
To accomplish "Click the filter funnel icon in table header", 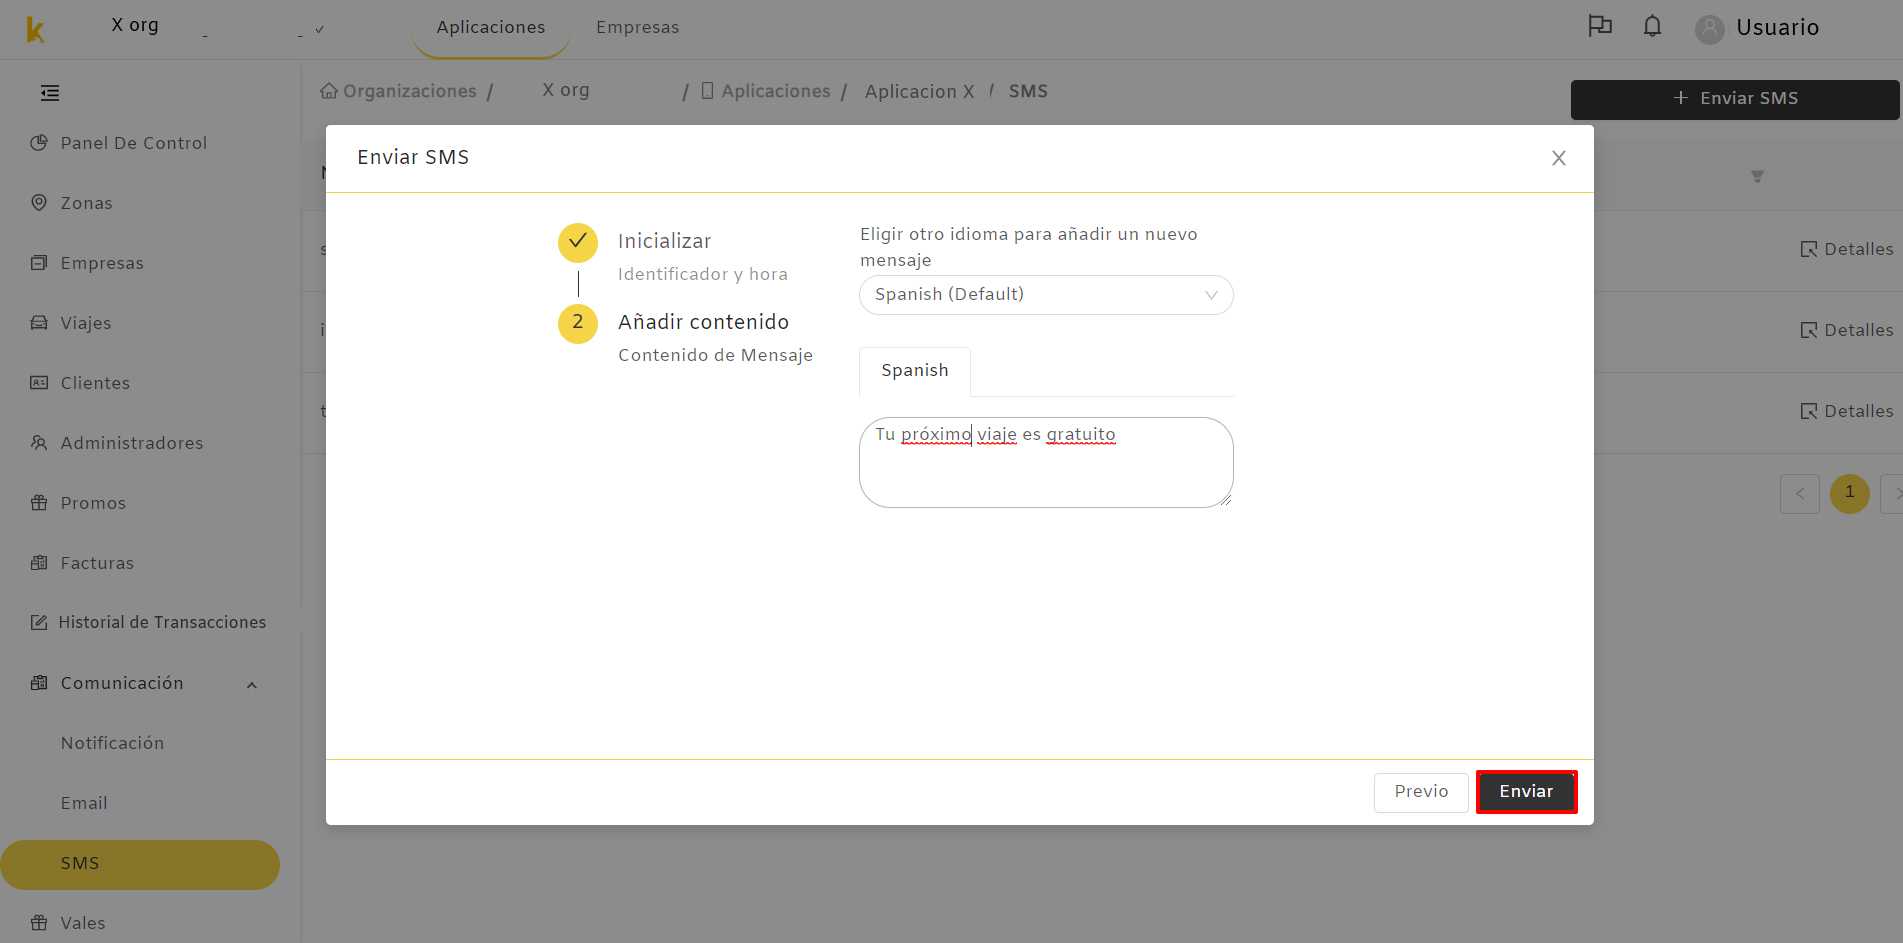I will point(1757,176).
